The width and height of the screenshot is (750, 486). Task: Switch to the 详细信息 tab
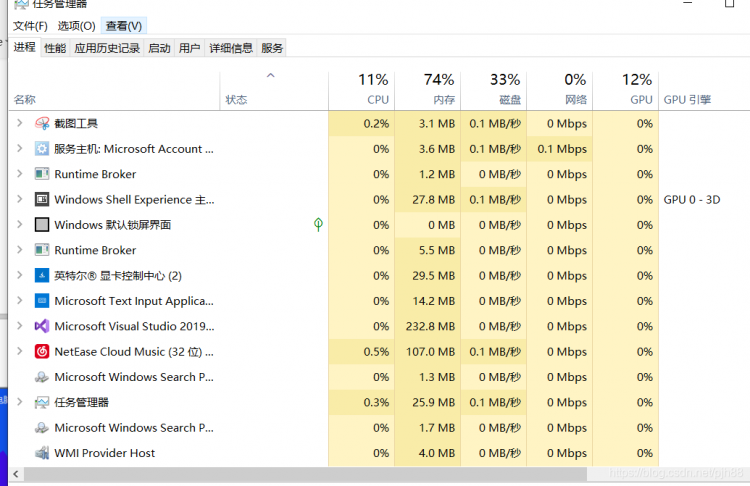pos(231,48)
